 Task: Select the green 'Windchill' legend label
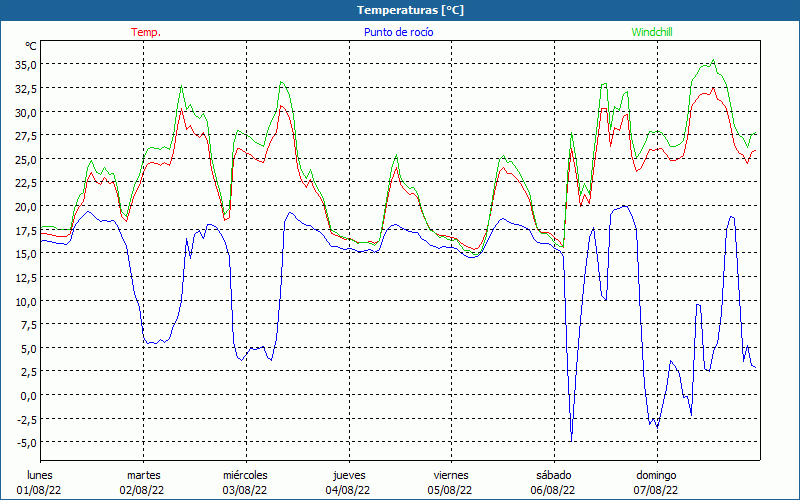pos(652,32)
